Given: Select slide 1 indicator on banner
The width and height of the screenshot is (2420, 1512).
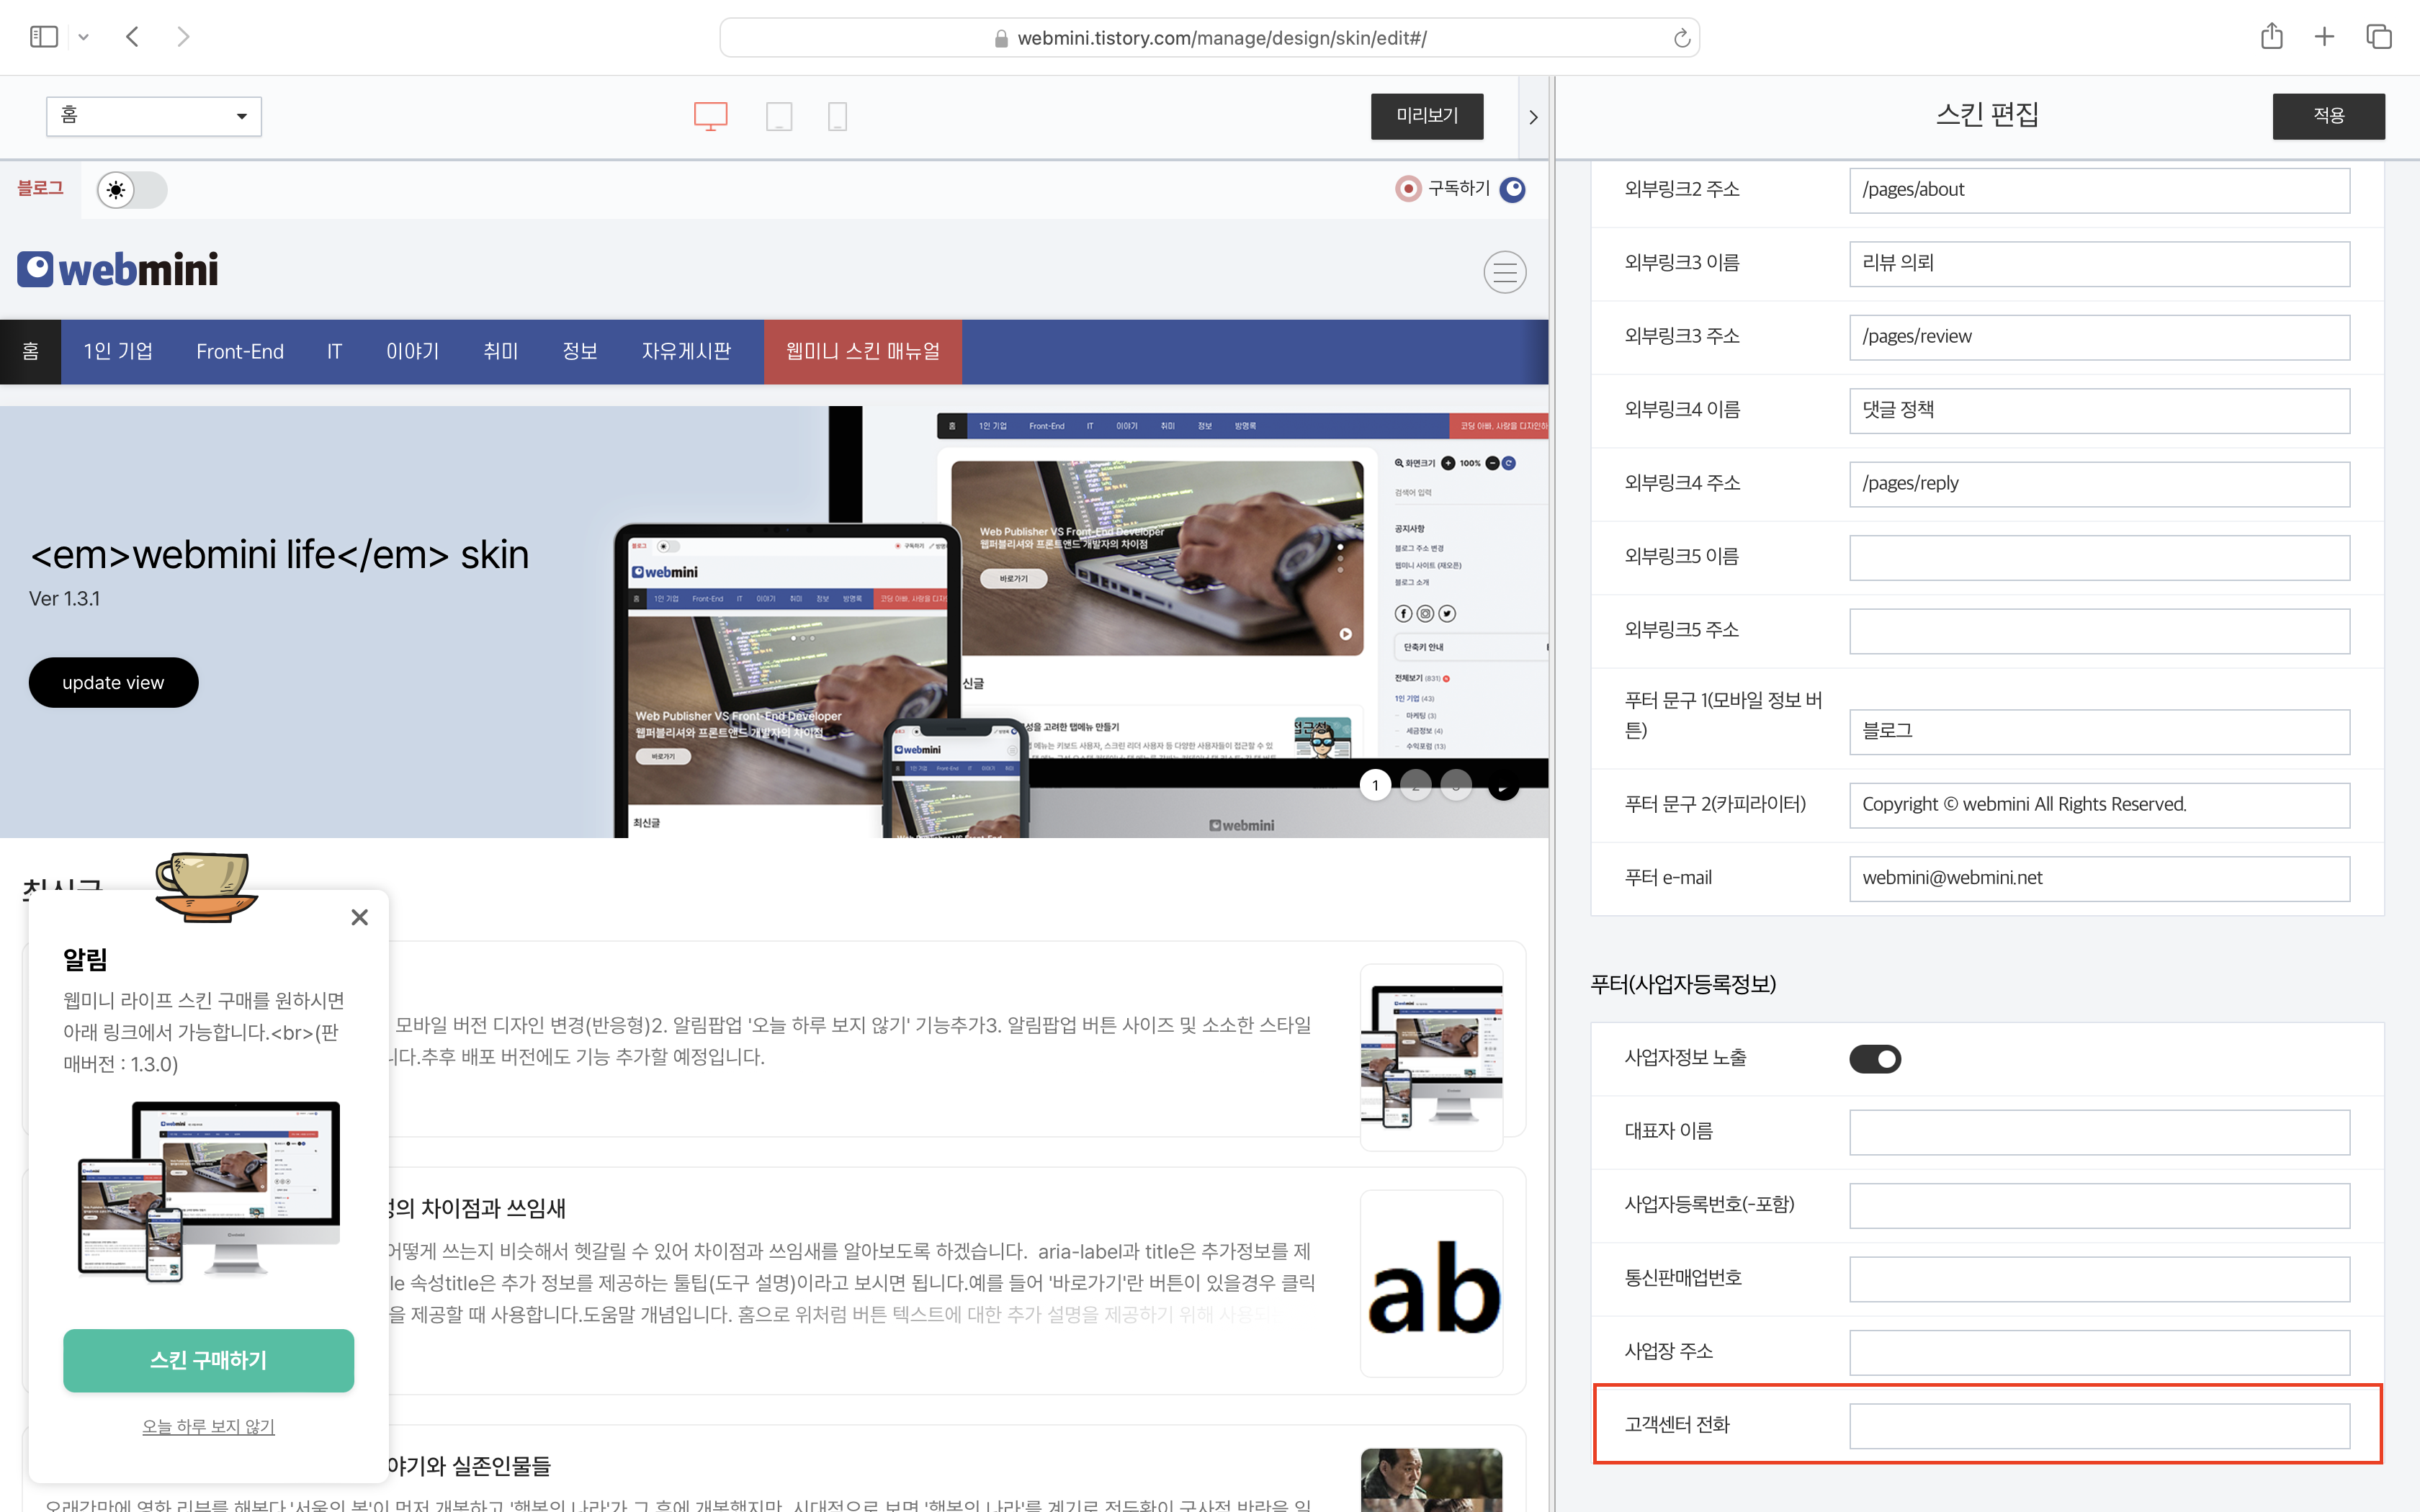Looking at the screenshot, I should [1375, 785].
